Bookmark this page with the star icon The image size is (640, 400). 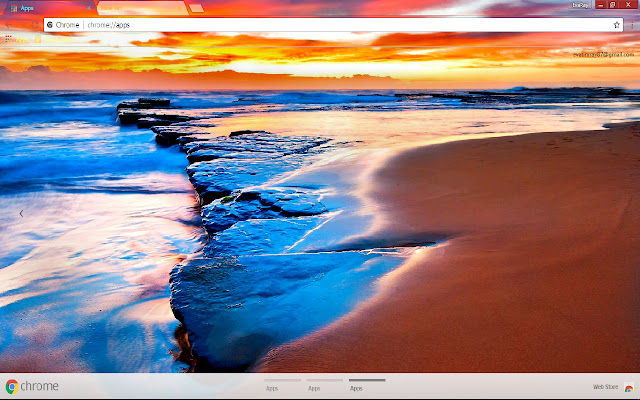click(616, 25)
